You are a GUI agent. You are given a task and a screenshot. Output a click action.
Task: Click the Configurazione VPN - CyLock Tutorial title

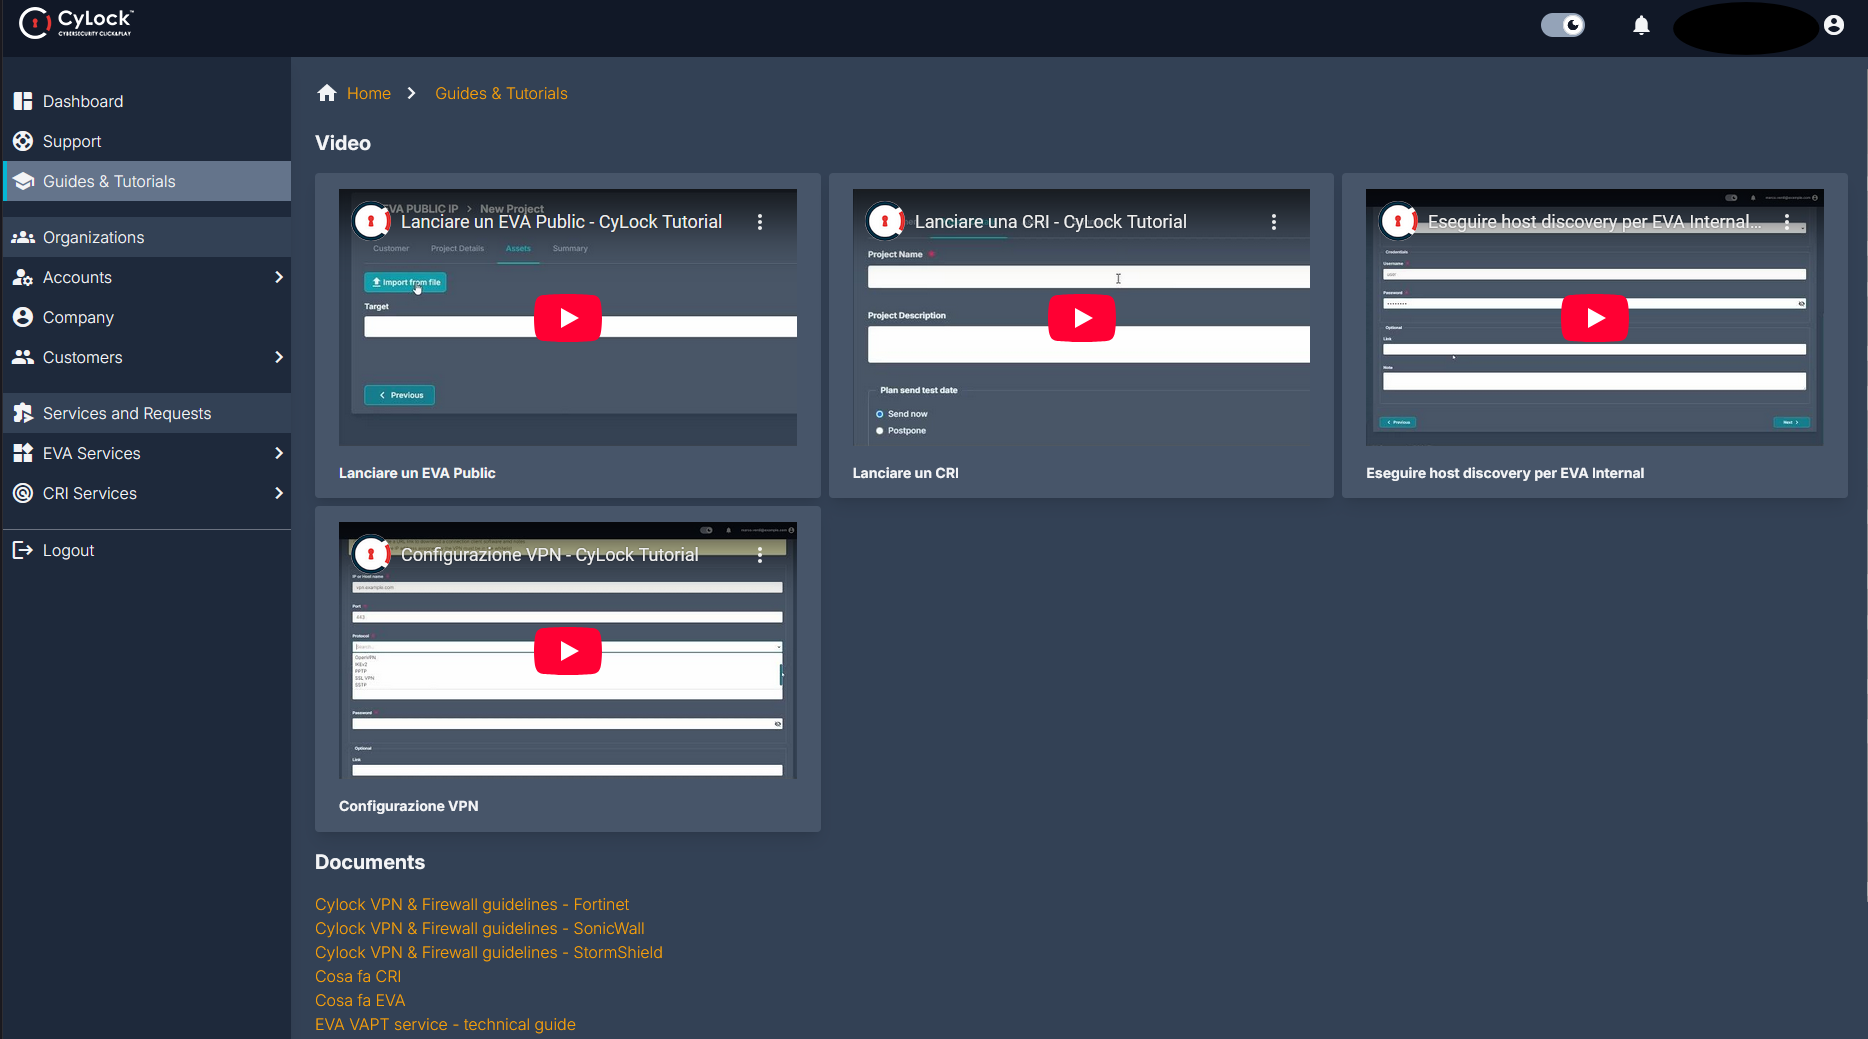[x=550, y=555]
